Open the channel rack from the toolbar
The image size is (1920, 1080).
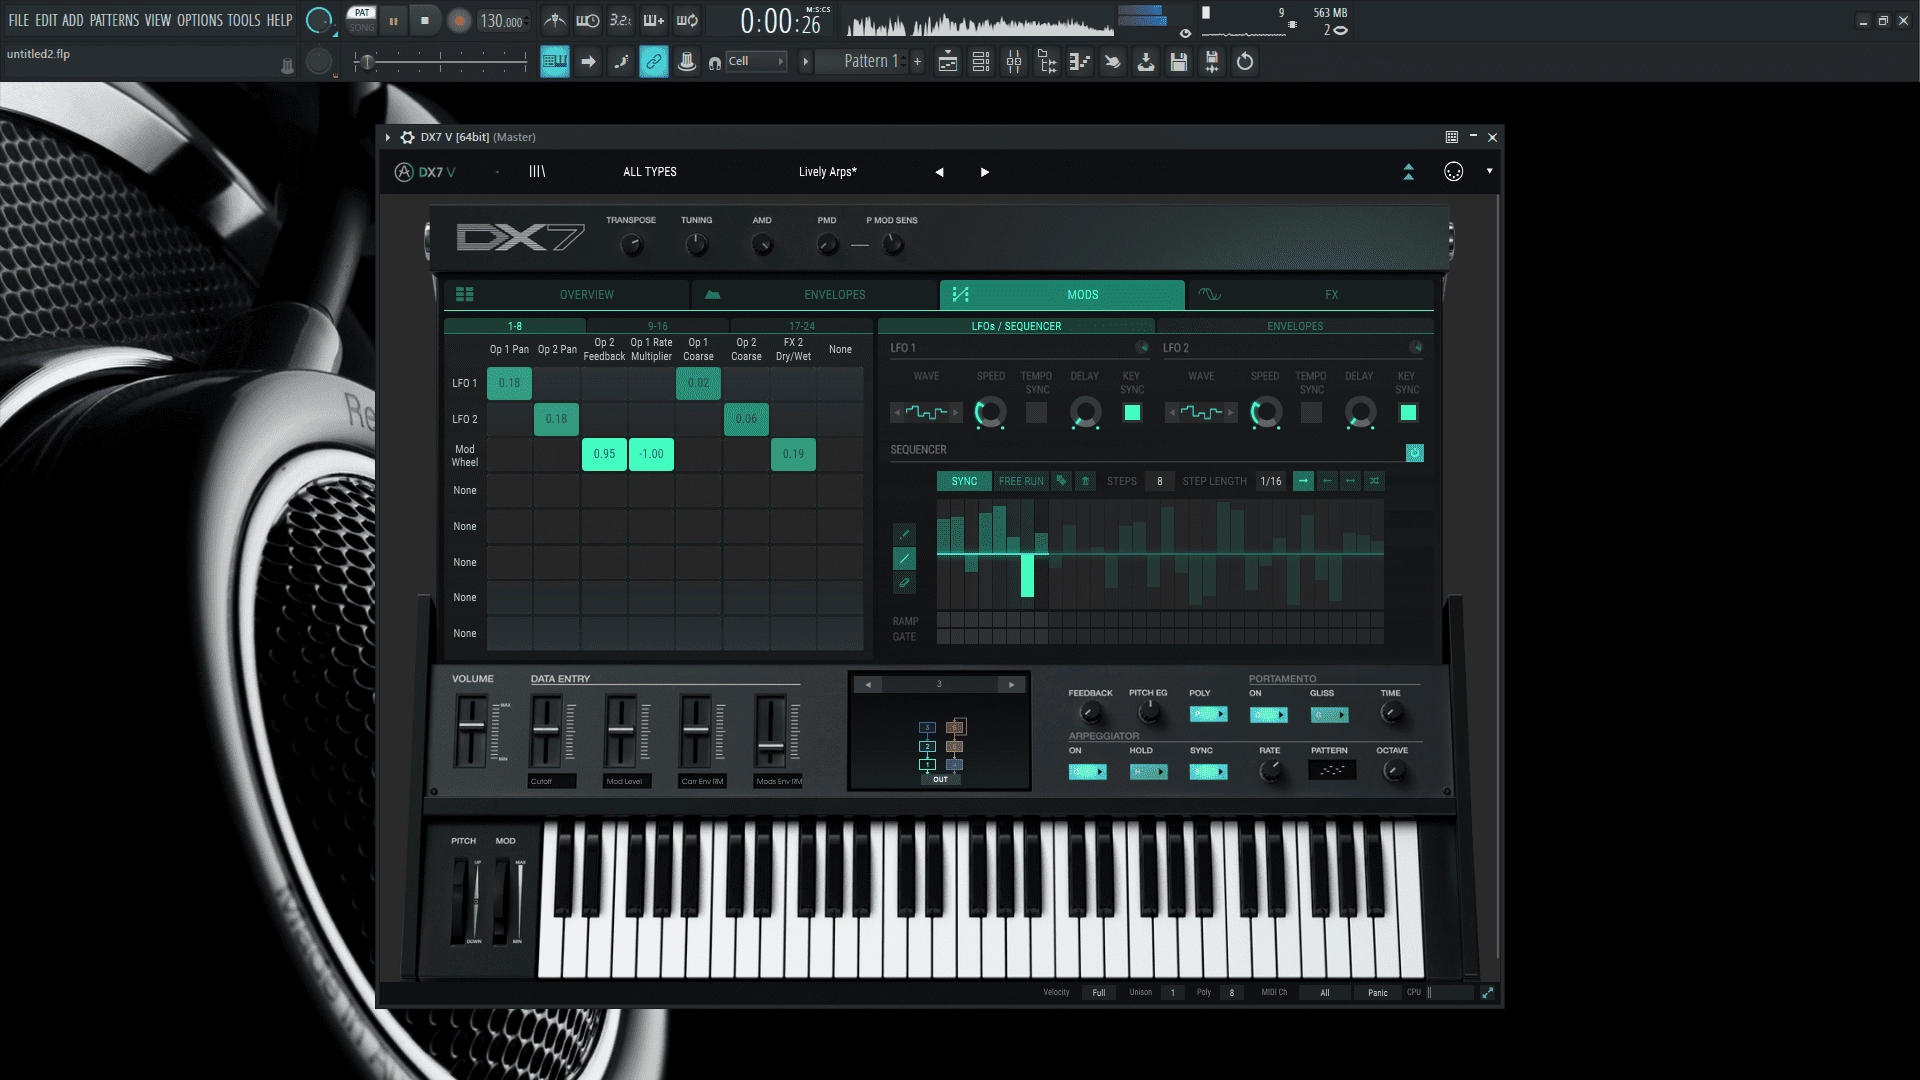981,62
